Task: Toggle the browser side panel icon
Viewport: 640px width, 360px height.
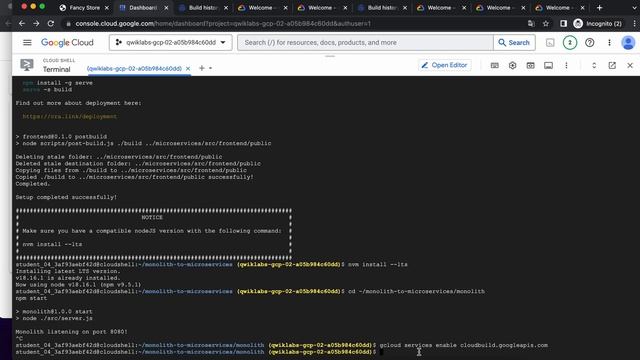Action: 563,24
